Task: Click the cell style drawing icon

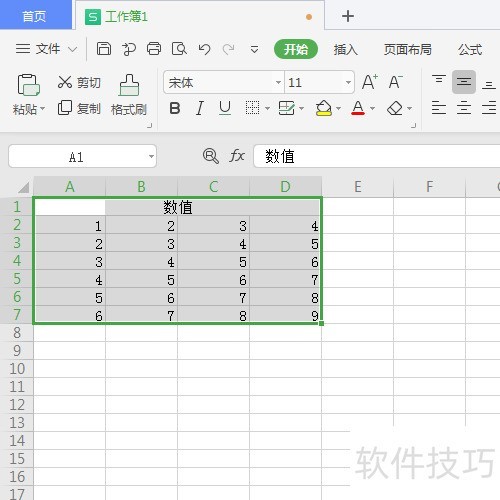Action: [x=287, y=108]
